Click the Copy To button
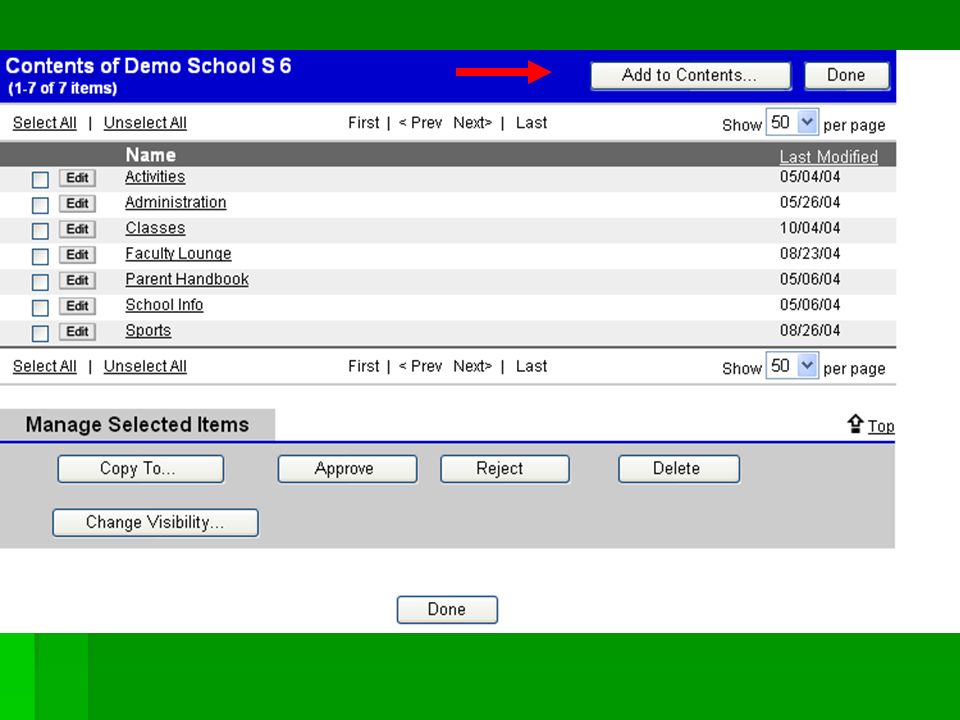Image resolution: width=960 pixels, height=720 pixels. (x=141, y=469)
